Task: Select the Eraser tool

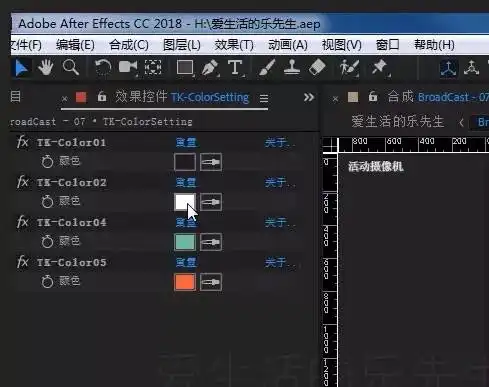Action: [x=317, y=68]
